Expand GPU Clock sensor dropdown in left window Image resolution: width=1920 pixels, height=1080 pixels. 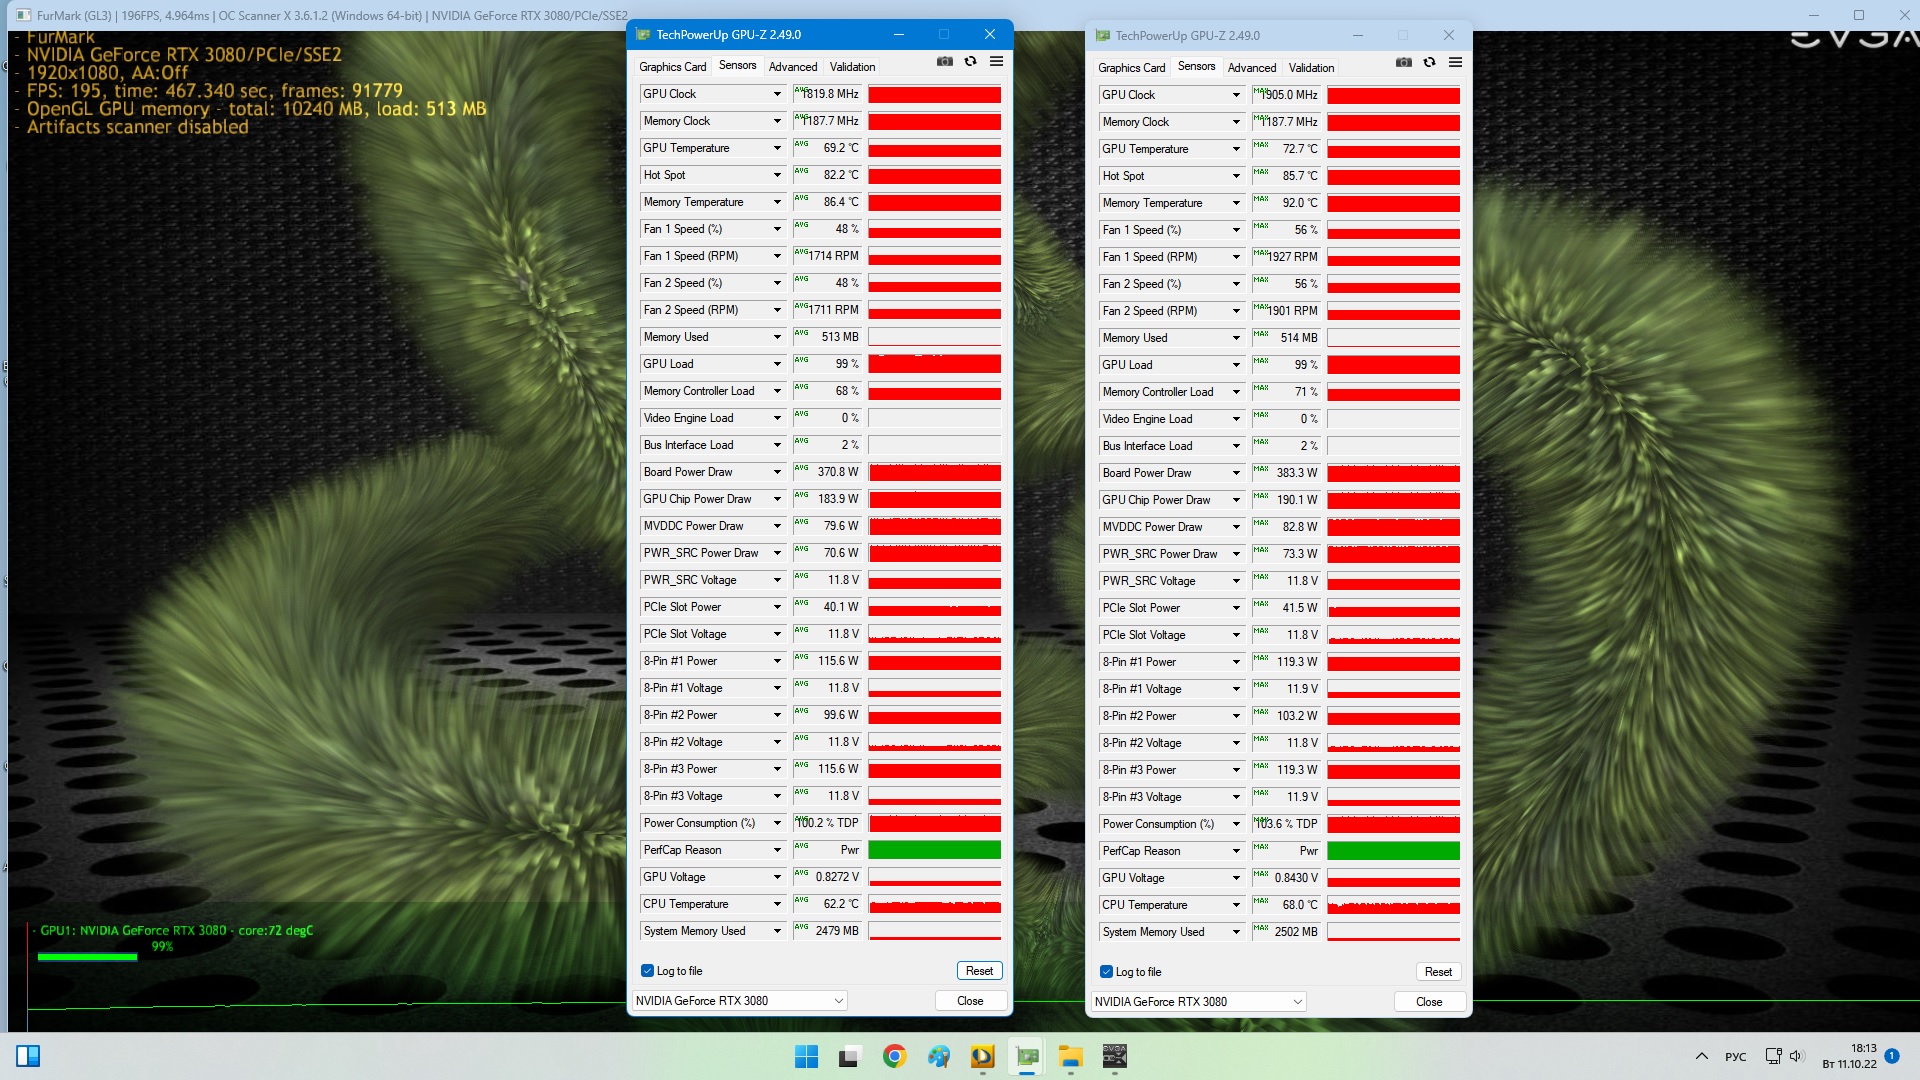pyautogui.click(x=777, y=94)
